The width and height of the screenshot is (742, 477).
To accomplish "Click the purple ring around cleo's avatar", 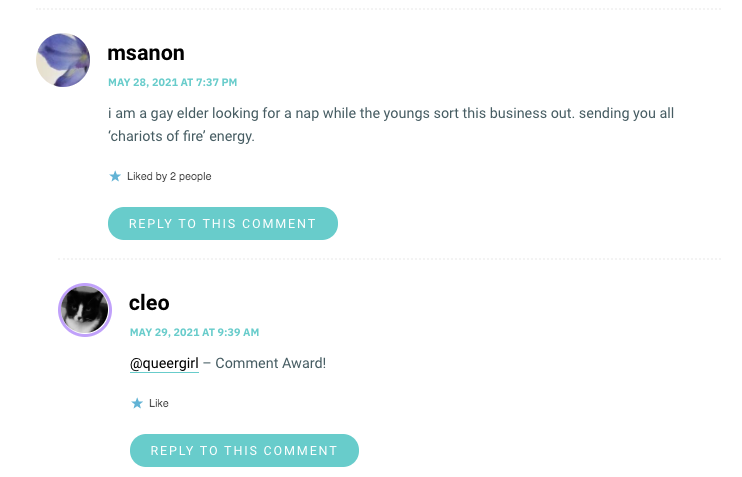I will click(61, 310).
